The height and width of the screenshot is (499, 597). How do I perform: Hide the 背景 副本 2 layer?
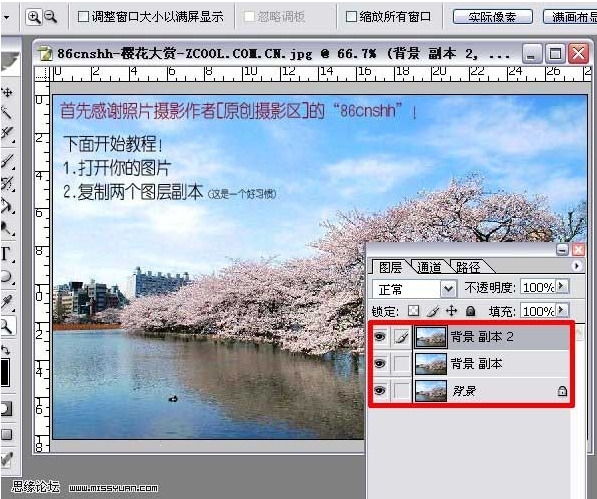380,336
